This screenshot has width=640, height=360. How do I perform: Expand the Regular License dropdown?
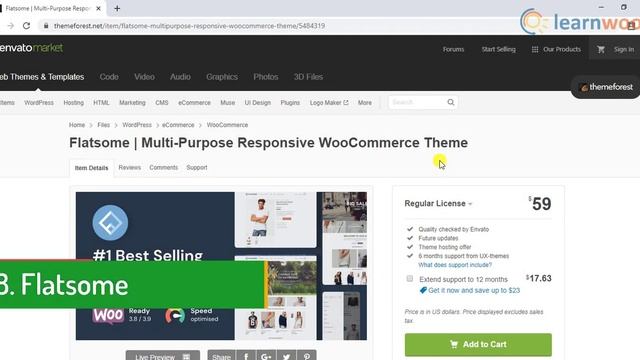[x=438, y=203]
